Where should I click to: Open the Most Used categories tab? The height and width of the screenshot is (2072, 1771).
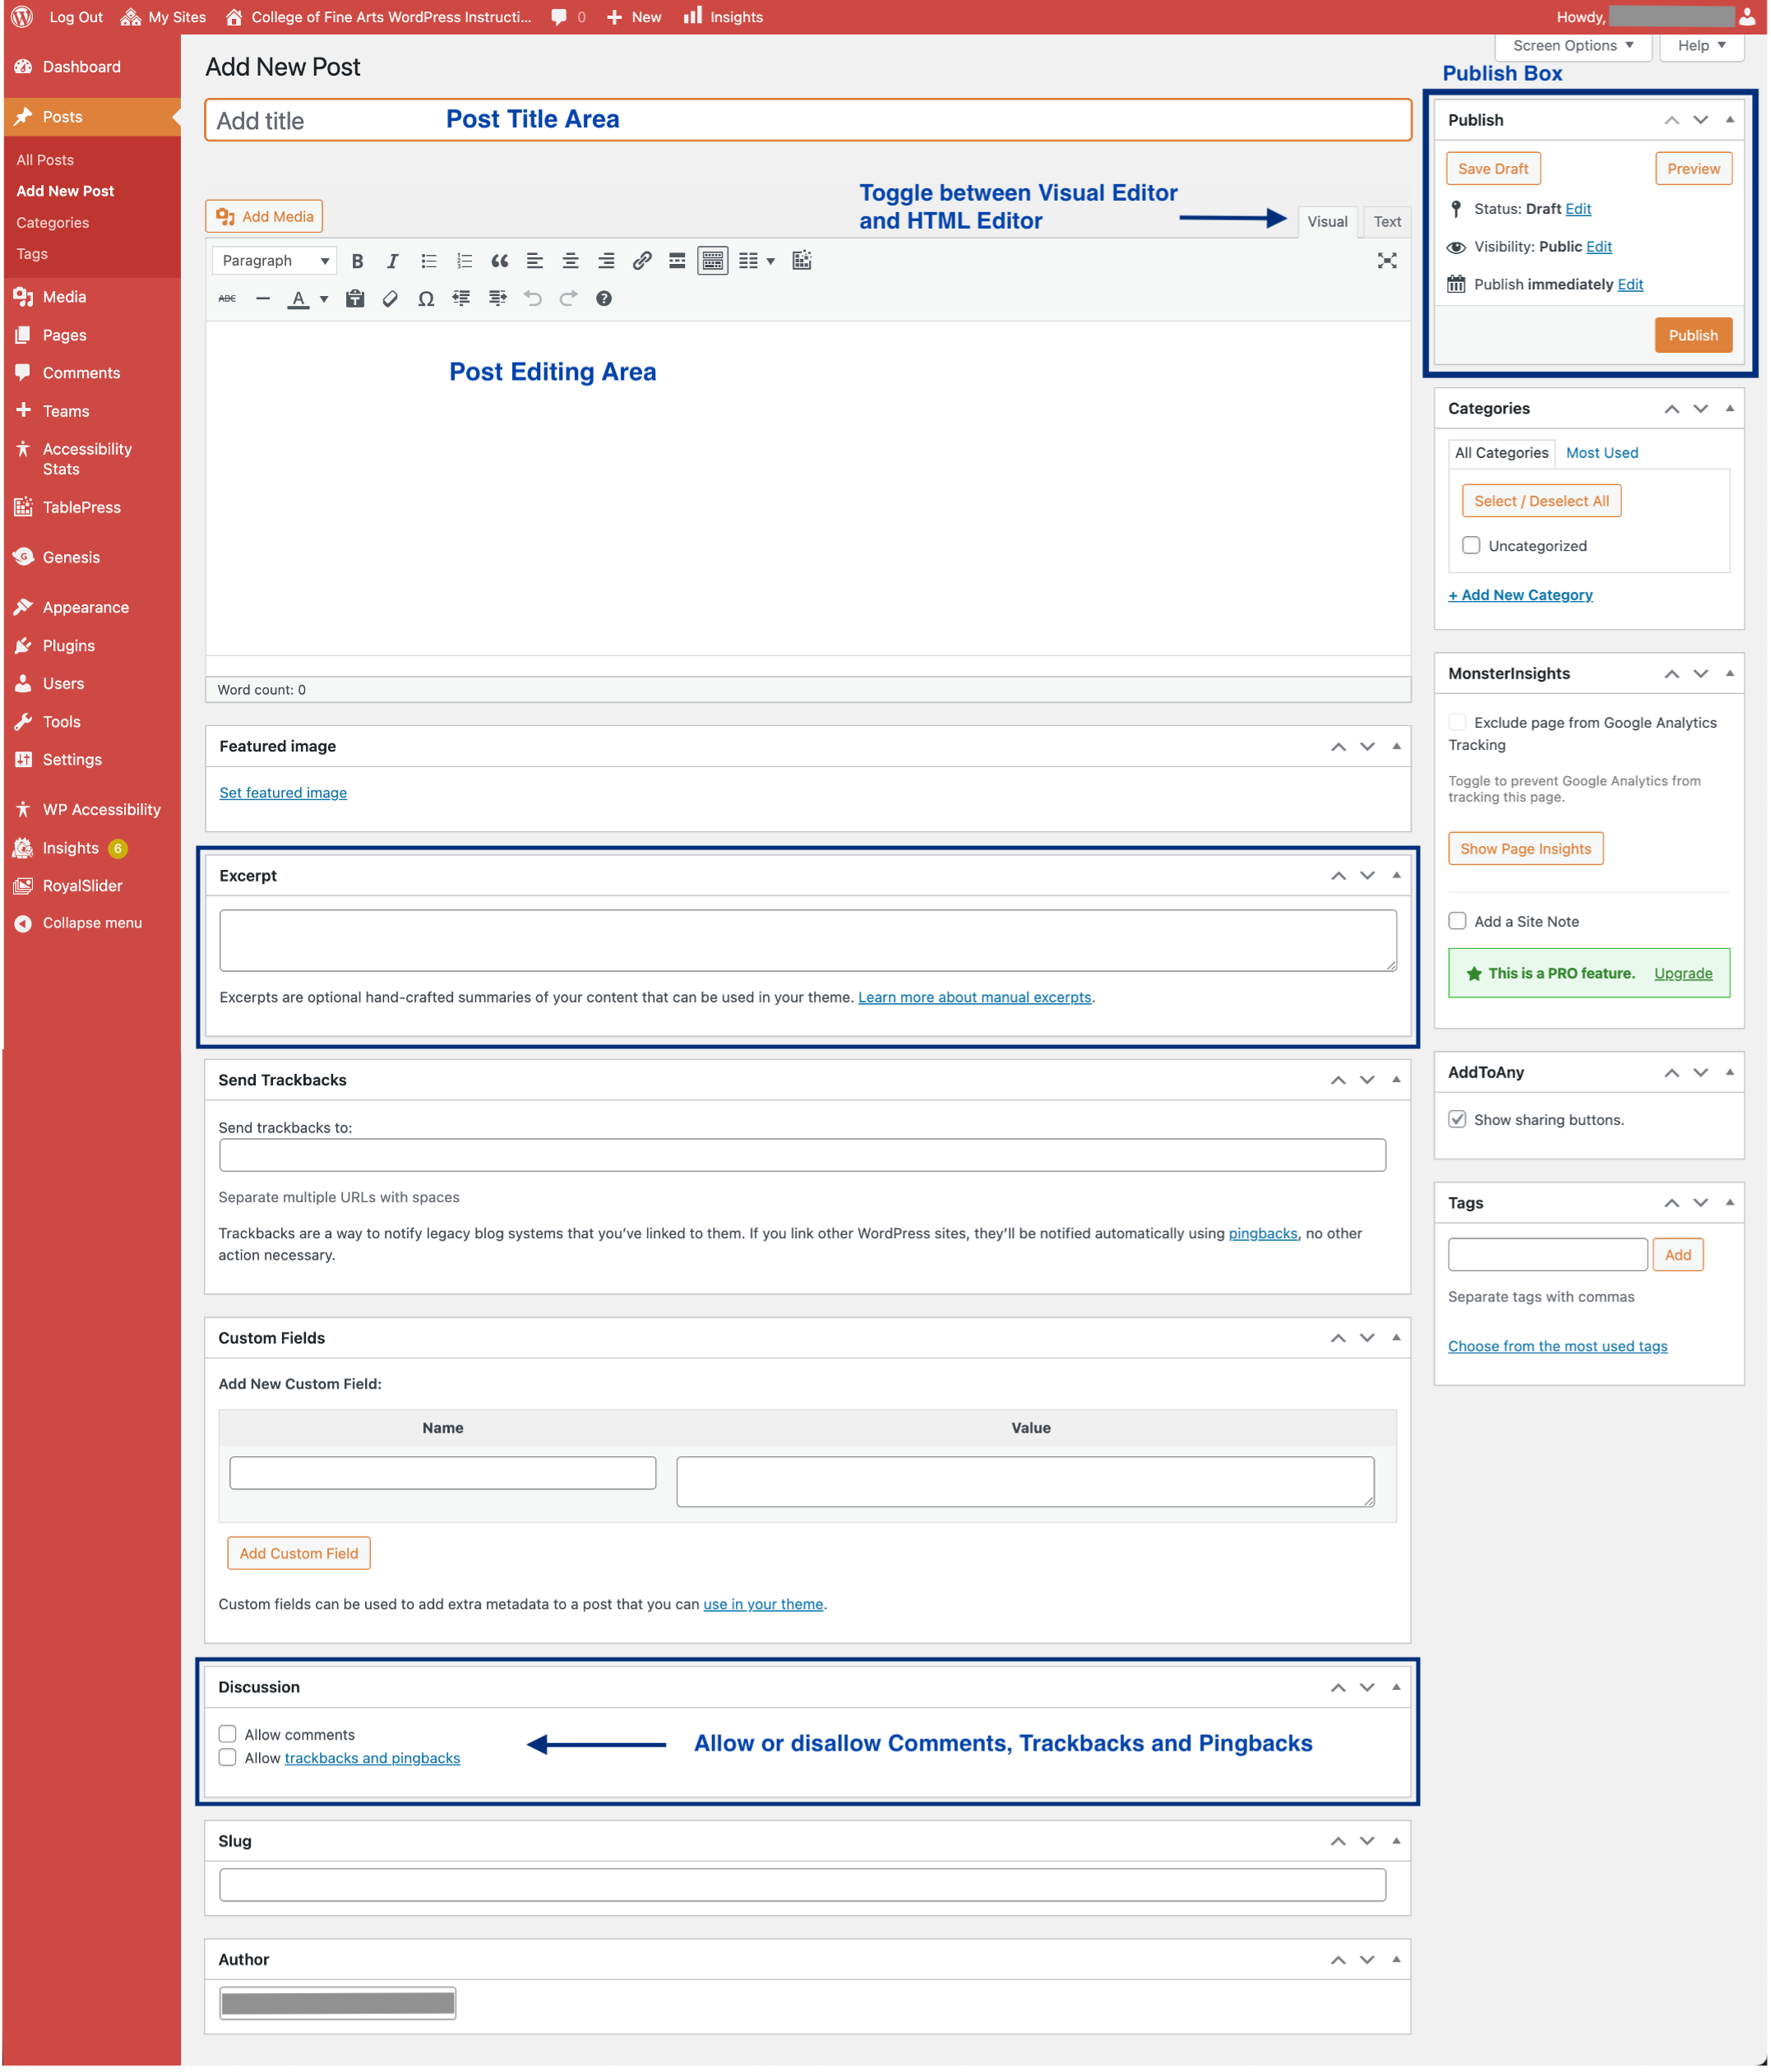[1601, 453]
